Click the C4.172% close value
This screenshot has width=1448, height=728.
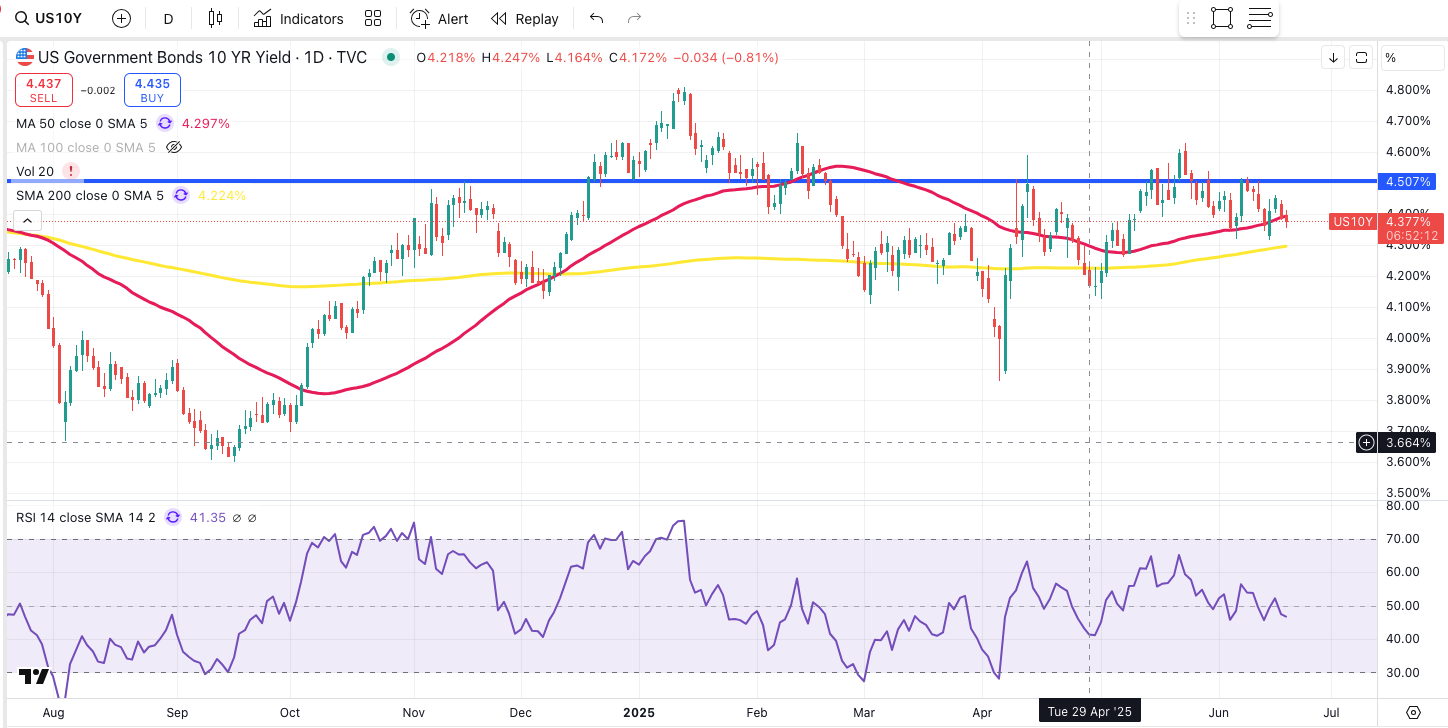[x=636, y=58]
